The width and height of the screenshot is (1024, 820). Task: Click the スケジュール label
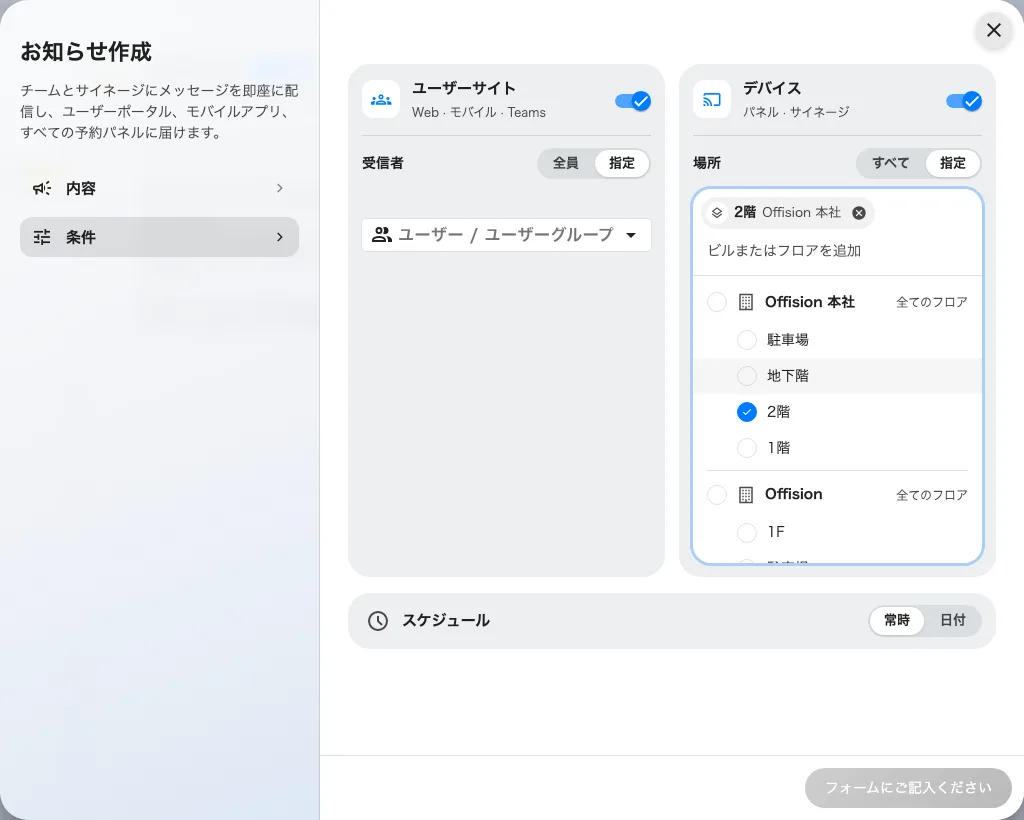click(446, 620)
